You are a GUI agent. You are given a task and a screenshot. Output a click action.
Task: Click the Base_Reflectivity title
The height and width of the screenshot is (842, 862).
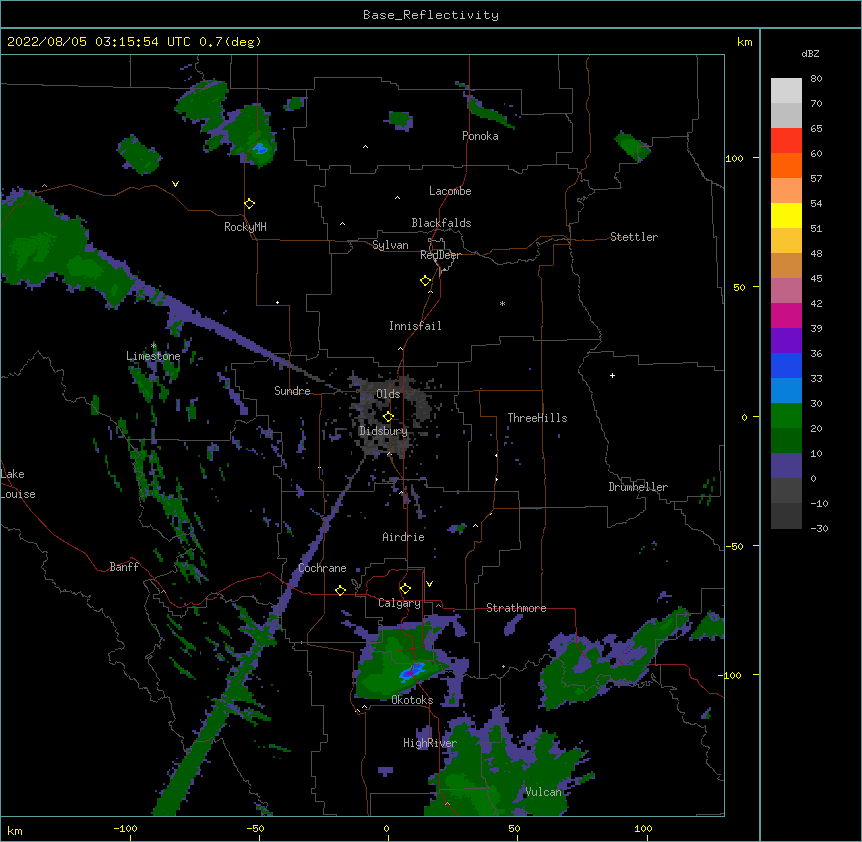pos(431,15)
